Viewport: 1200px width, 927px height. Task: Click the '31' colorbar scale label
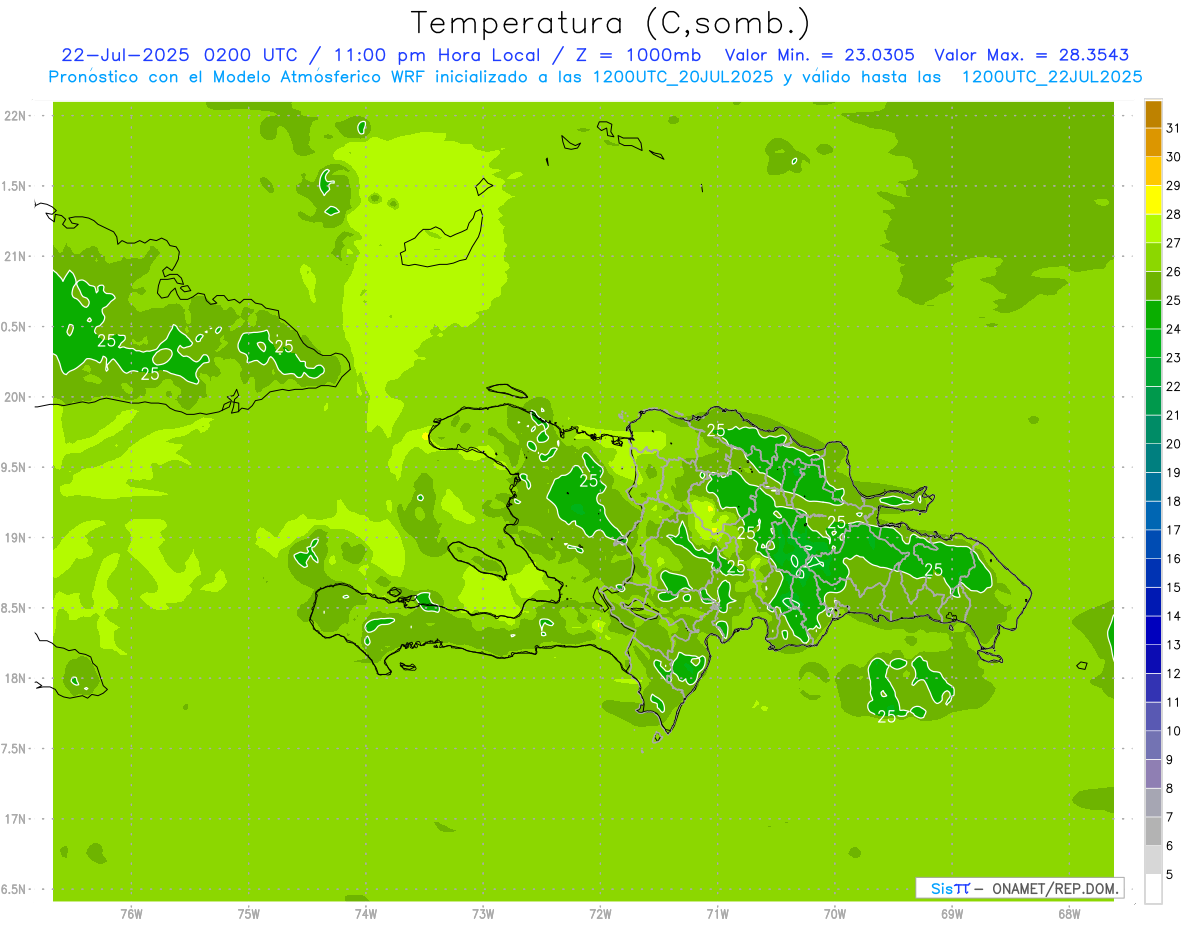tap(1174, 128)
